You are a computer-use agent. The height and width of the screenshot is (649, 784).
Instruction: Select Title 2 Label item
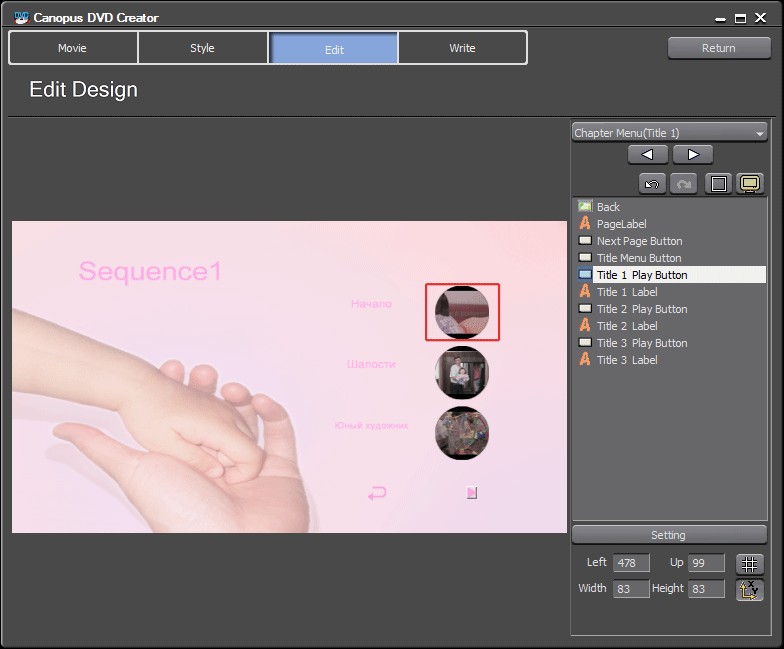click(670, 326)
